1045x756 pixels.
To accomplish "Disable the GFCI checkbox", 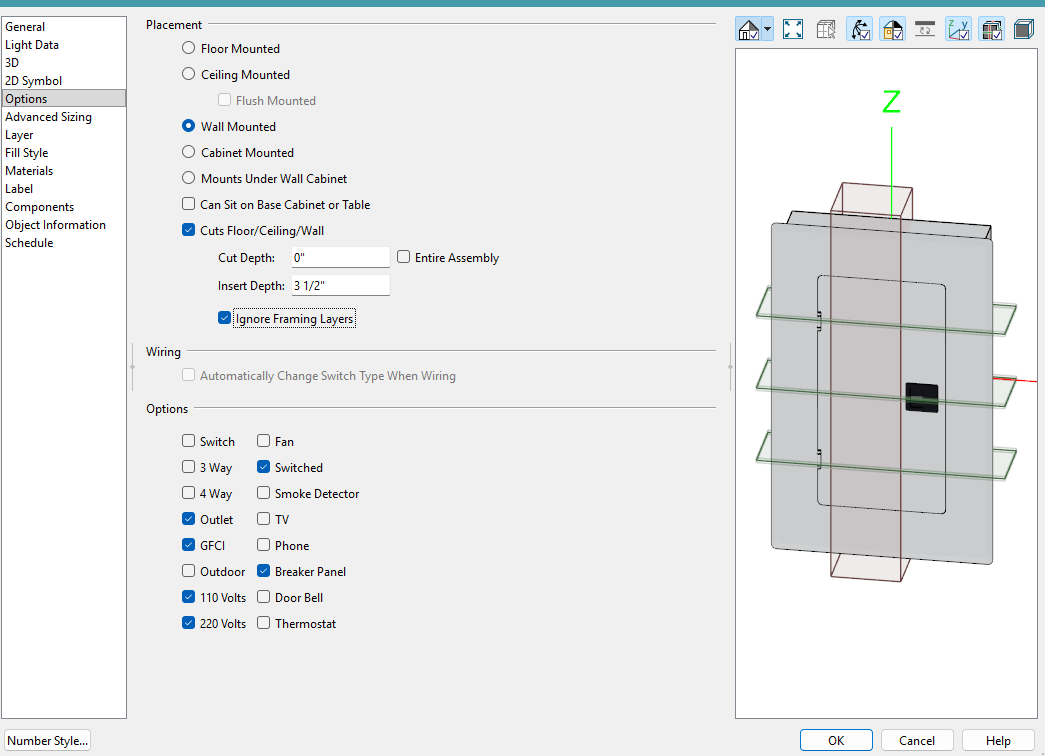I will (x=189, y=545).
